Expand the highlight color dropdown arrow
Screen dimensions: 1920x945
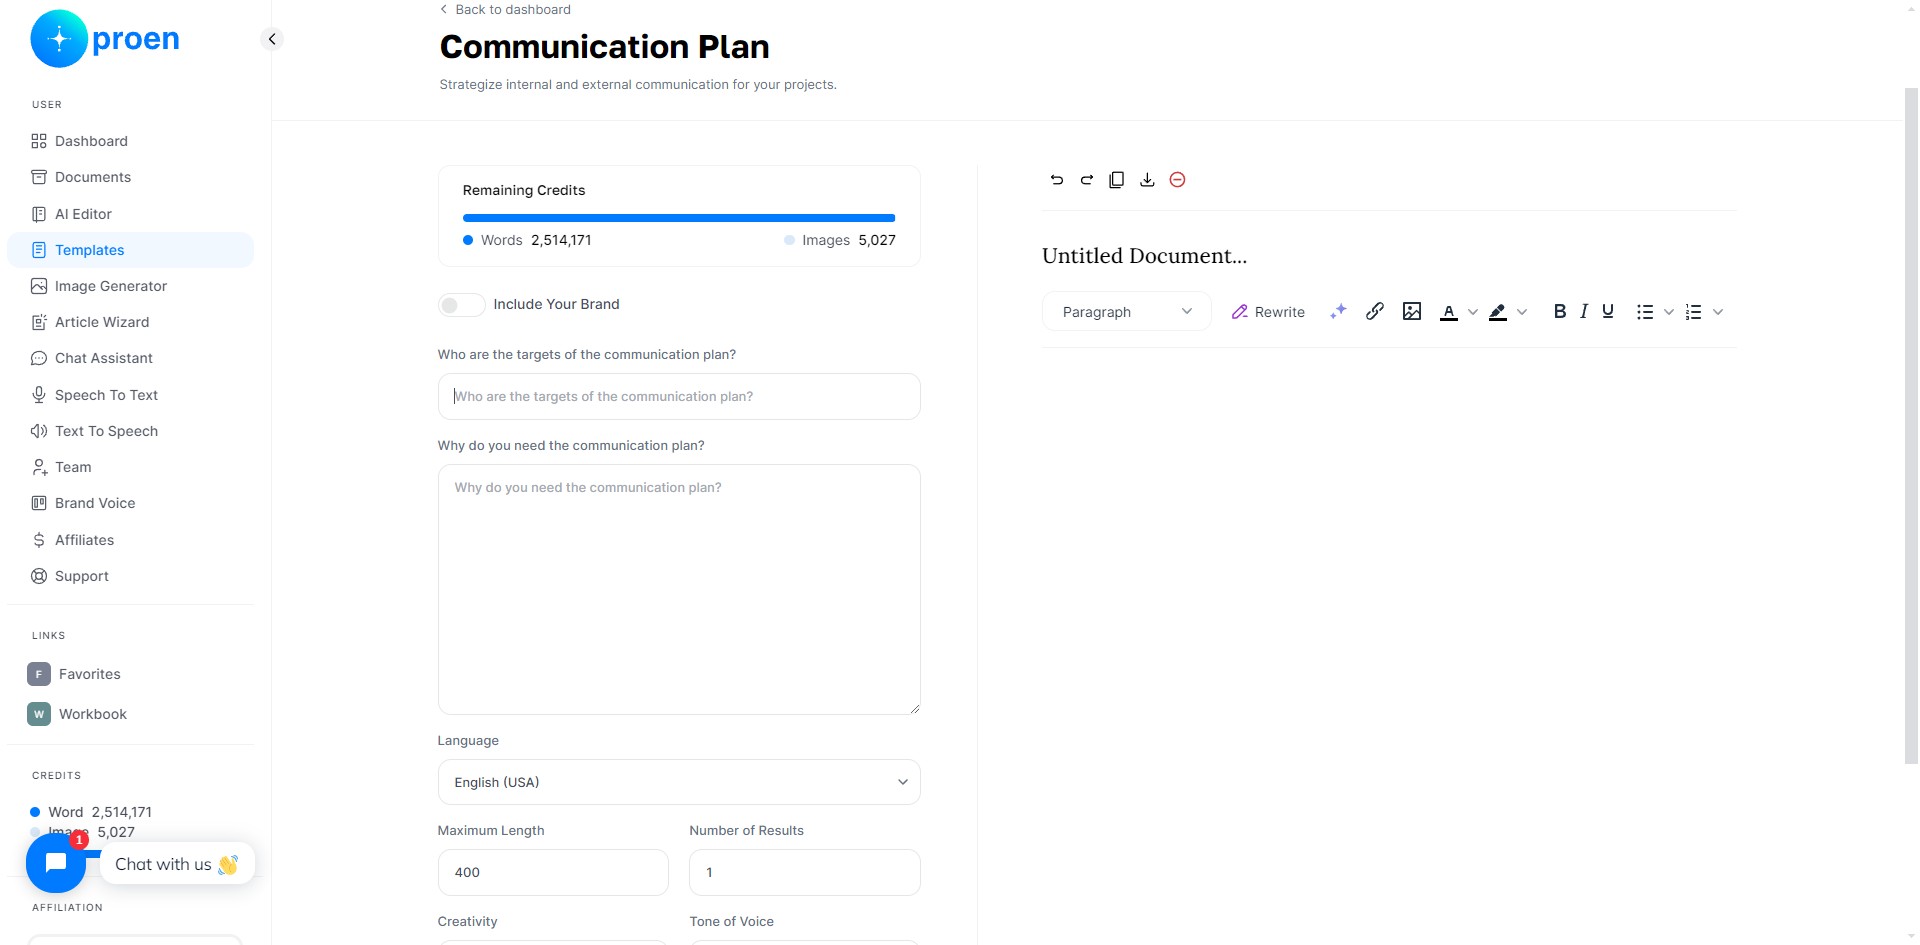click(1522, 312)
